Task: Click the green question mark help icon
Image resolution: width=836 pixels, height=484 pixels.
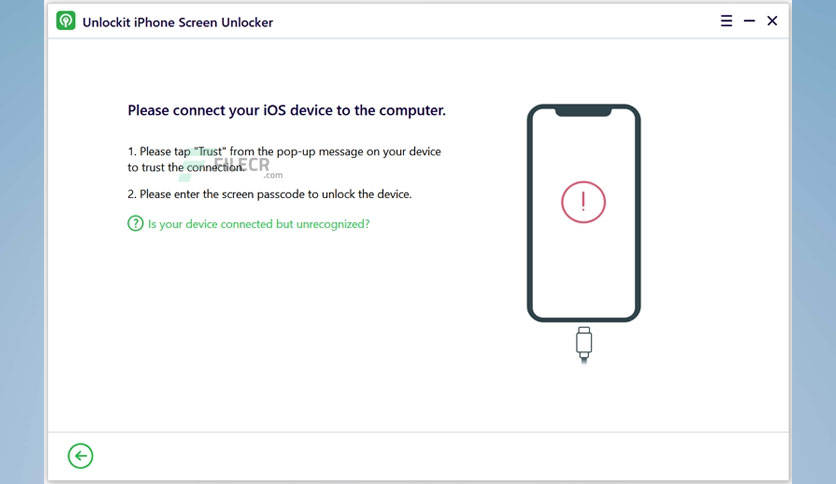Action: tap(135, 223)
